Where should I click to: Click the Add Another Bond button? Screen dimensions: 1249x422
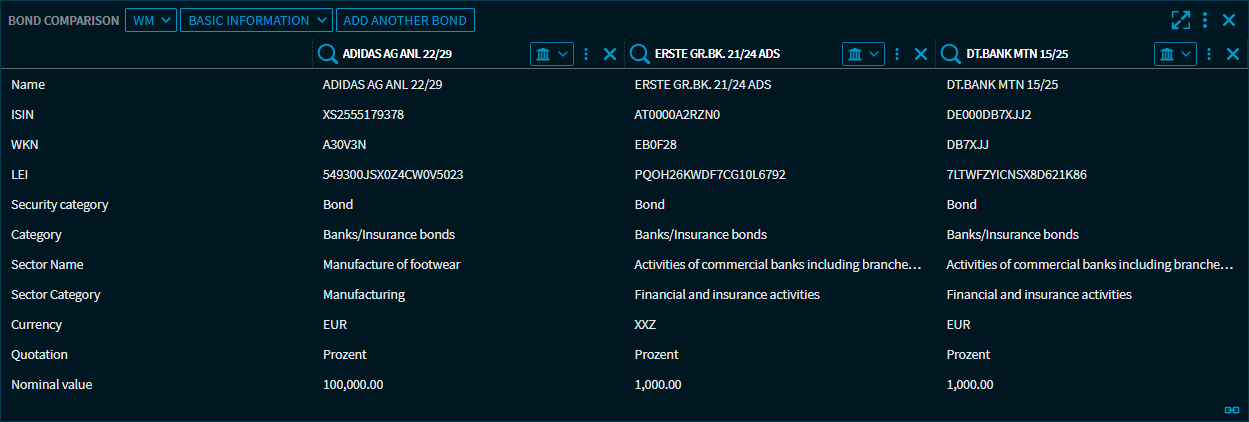click(406, 20)
